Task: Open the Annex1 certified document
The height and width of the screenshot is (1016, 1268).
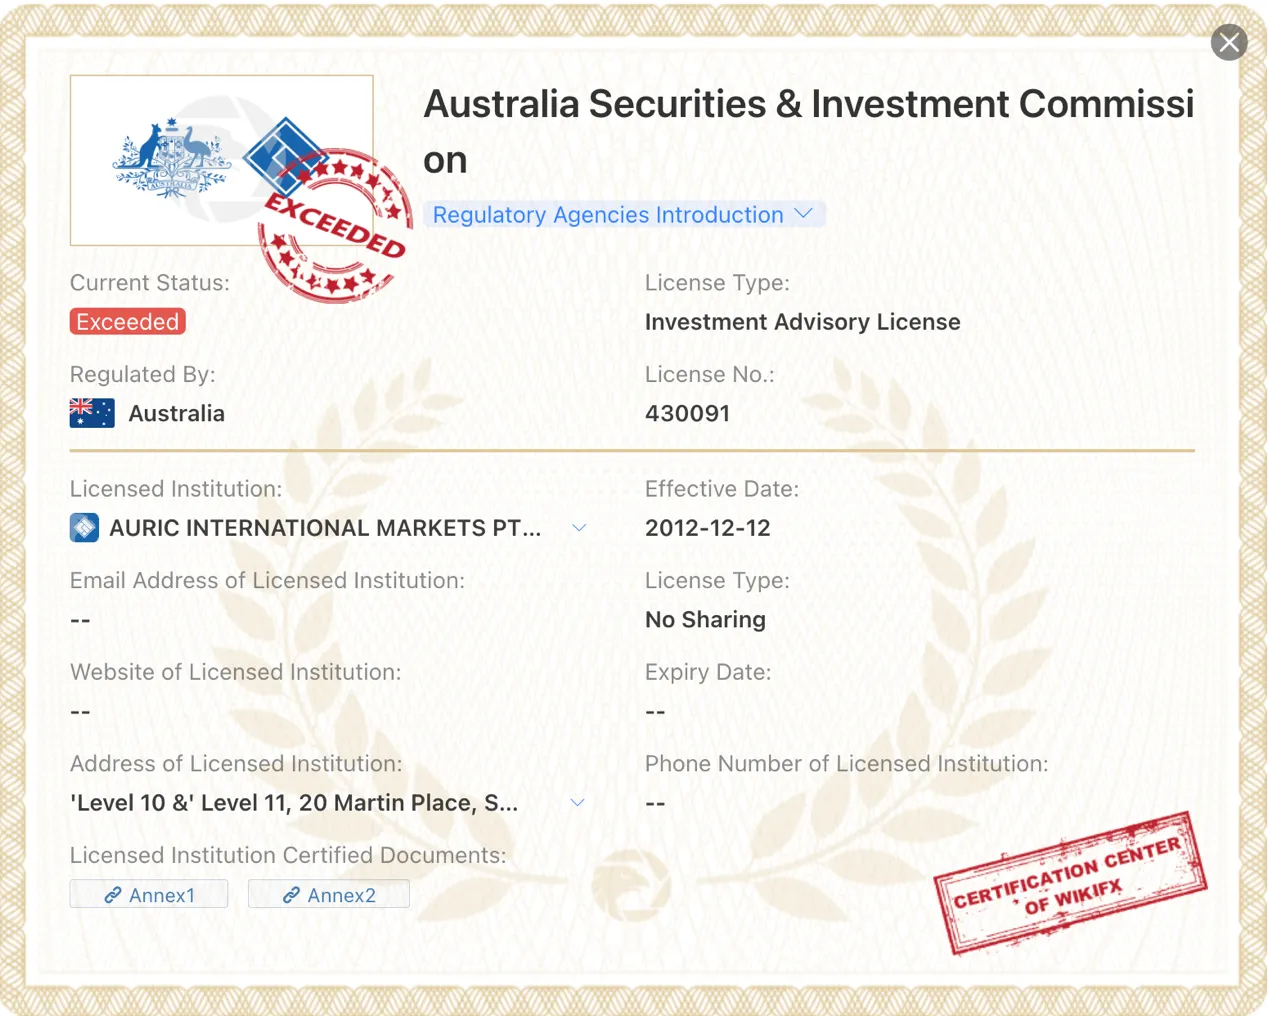Action: tap(149, 894)
